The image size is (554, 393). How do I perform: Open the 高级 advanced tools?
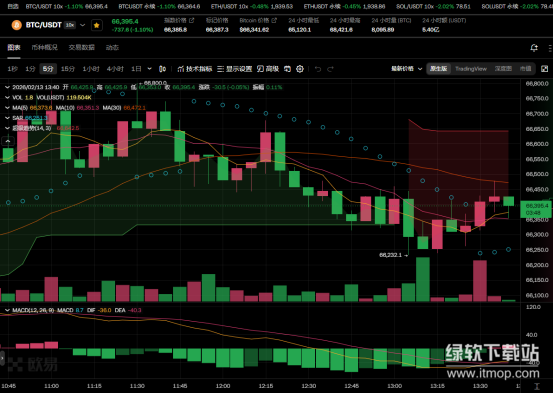tap(268, 69)
